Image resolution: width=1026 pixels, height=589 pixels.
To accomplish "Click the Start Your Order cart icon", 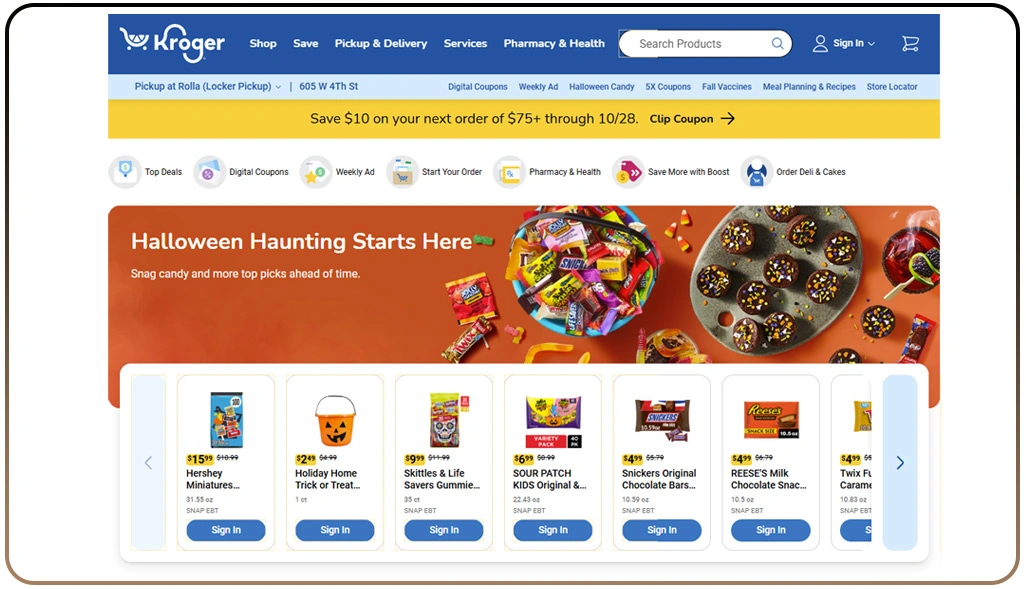I will coord(402,172).
